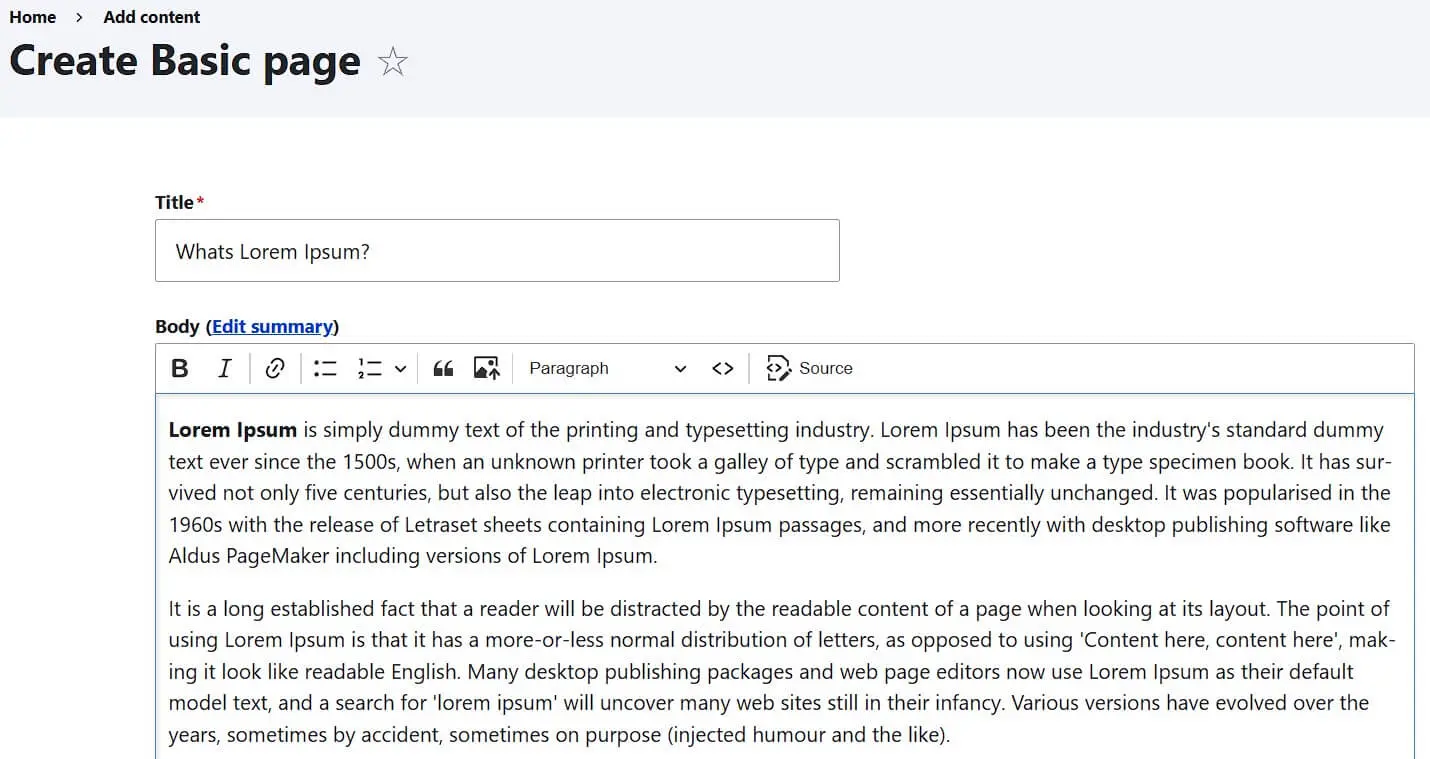Viewport: 1430px width, 759px height.
Task: Insert a block quote
Action: pos(442,368)
